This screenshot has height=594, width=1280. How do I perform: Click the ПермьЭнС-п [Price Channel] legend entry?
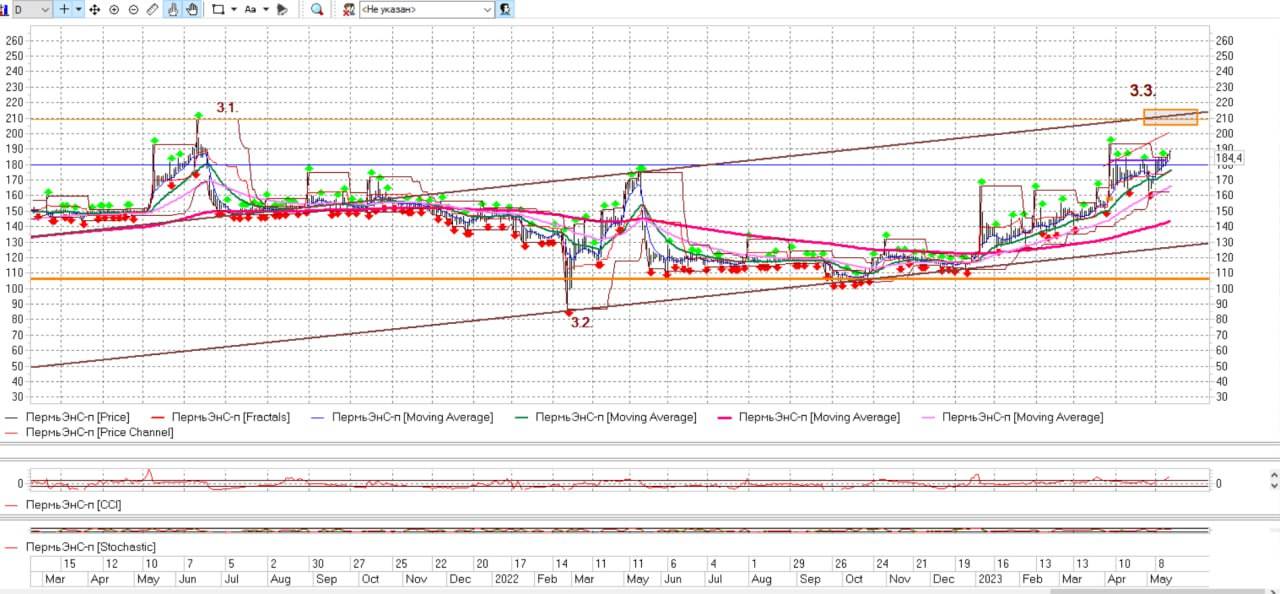pos(89,432)
